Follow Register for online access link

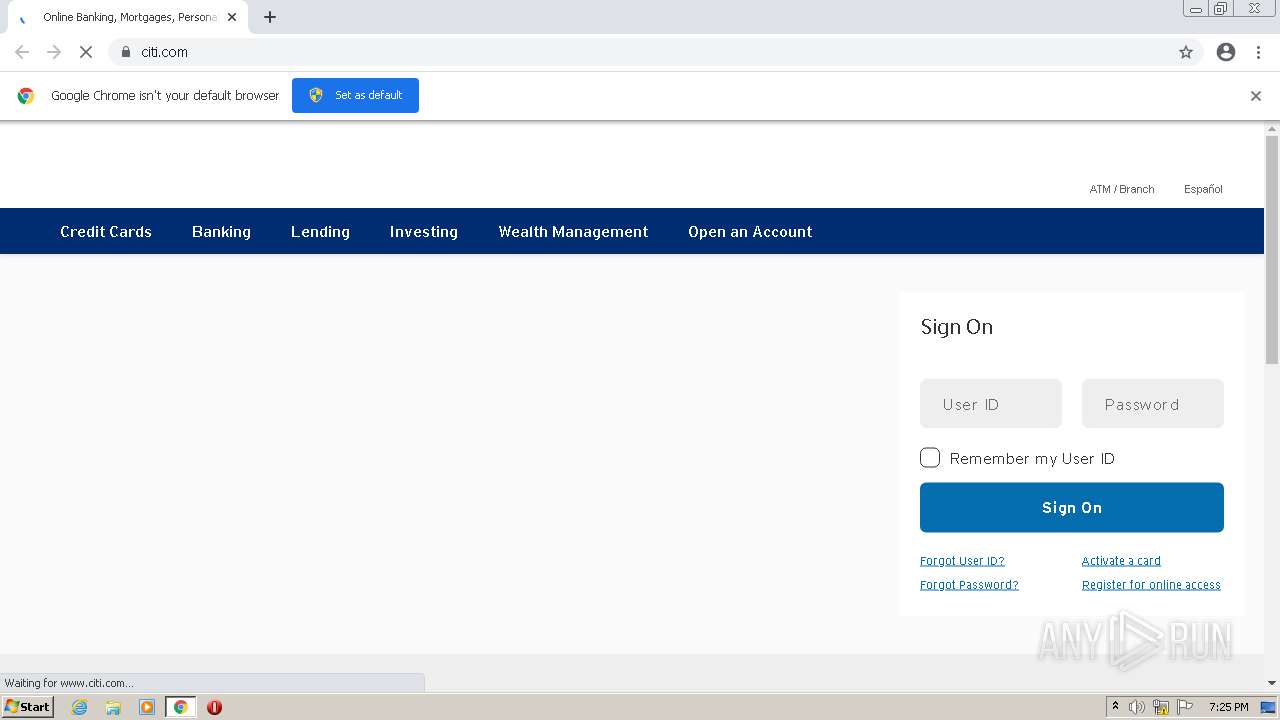click(1151, 585)
